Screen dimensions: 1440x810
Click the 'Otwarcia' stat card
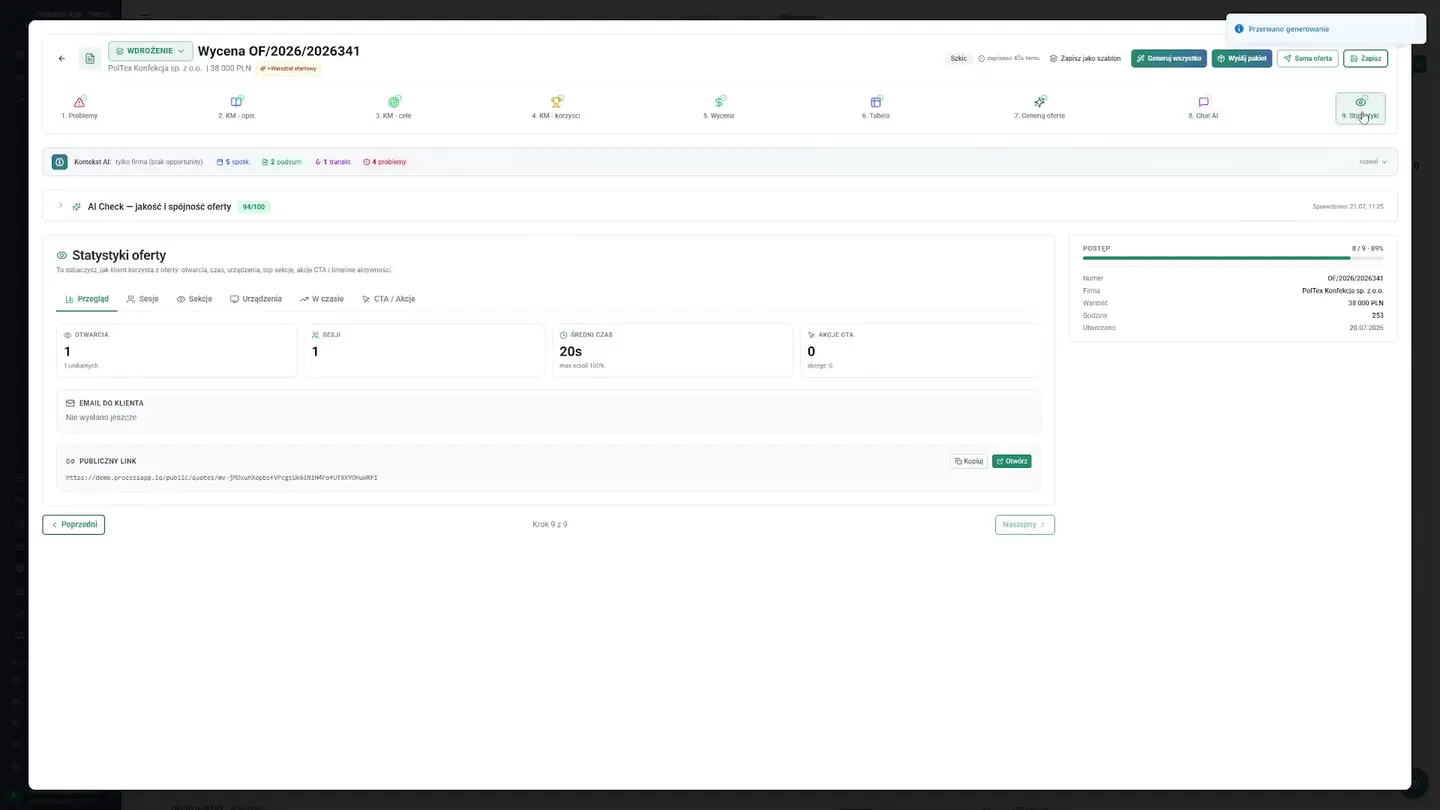coord(177,350)
